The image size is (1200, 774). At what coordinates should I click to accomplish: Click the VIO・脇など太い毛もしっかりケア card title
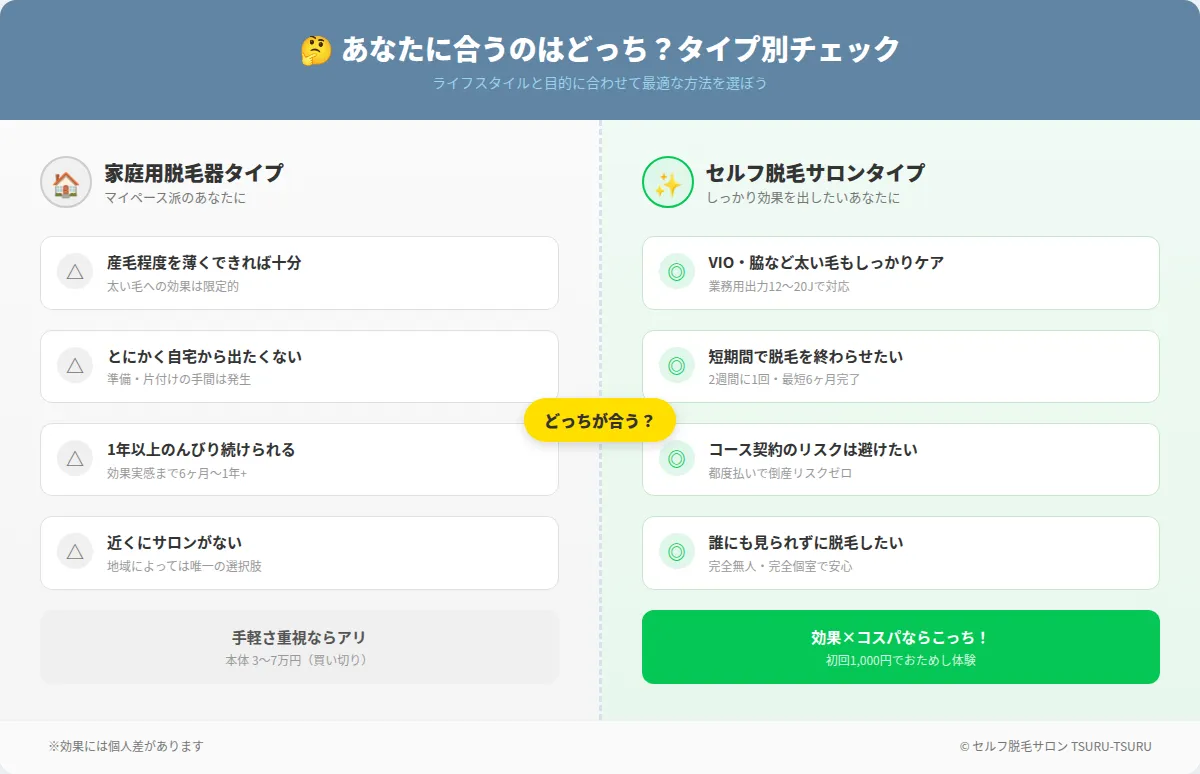826,263
